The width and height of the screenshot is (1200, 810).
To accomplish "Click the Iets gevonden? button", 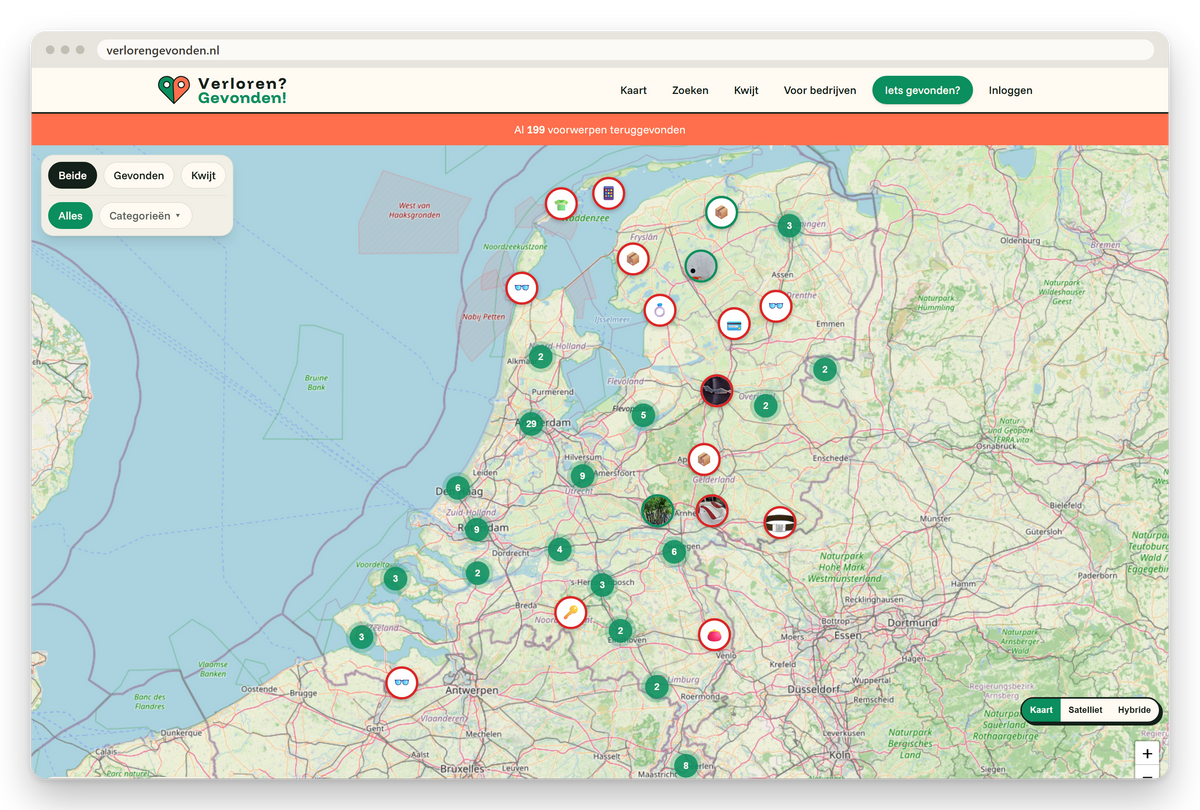I will pos(922,90).
